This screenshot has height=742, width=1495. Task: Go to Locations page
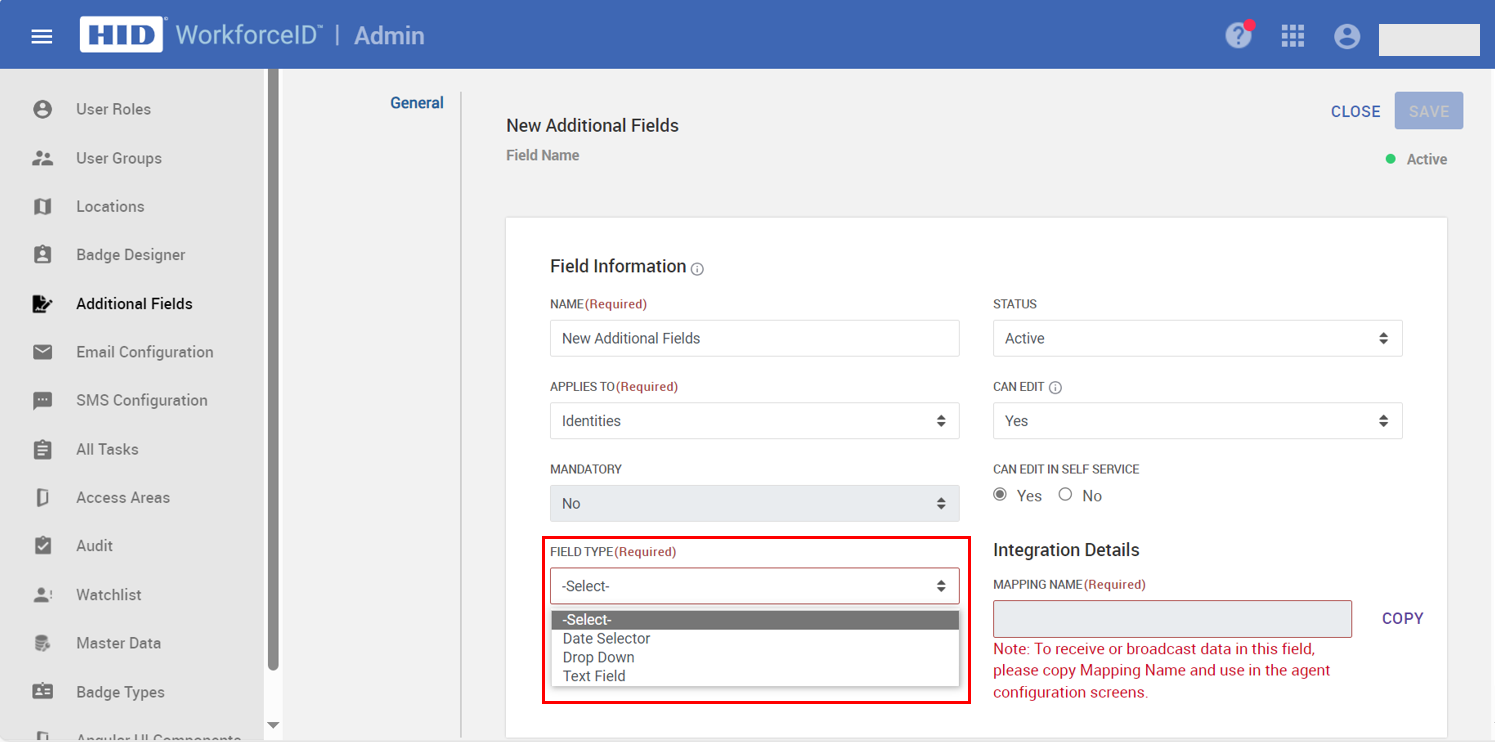110,206
